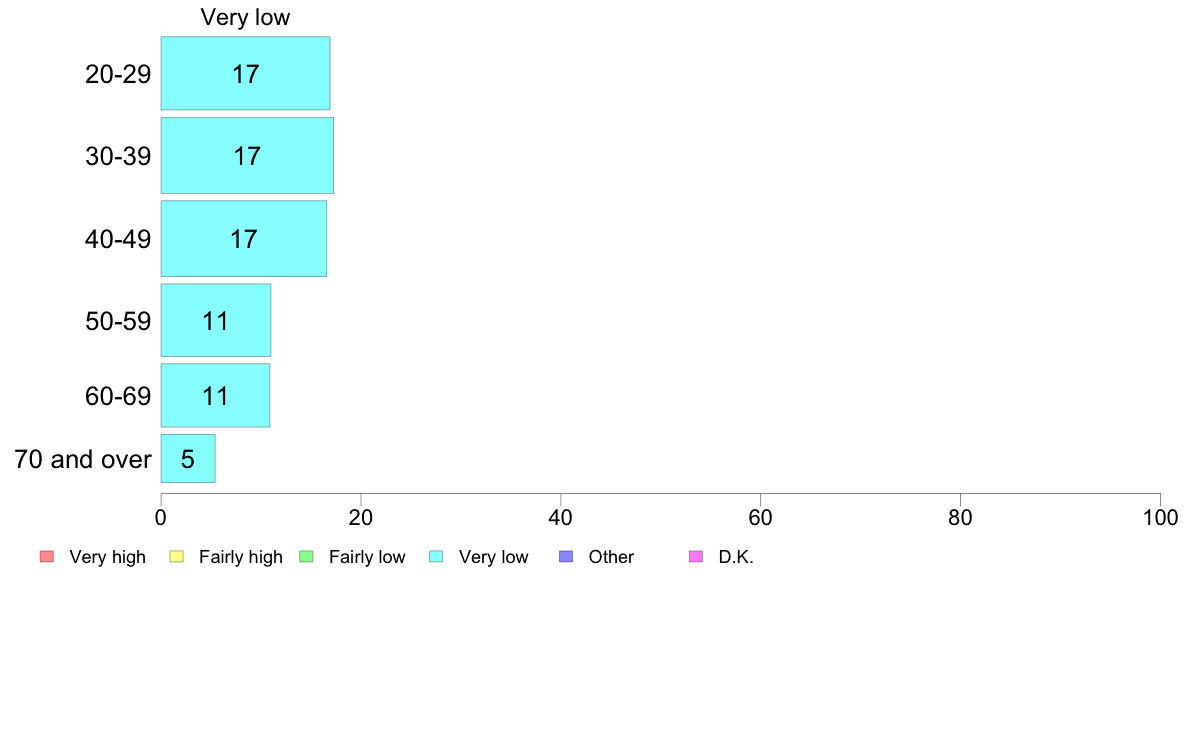Click the 100 tick on x-axis

tap(1160, 518)
